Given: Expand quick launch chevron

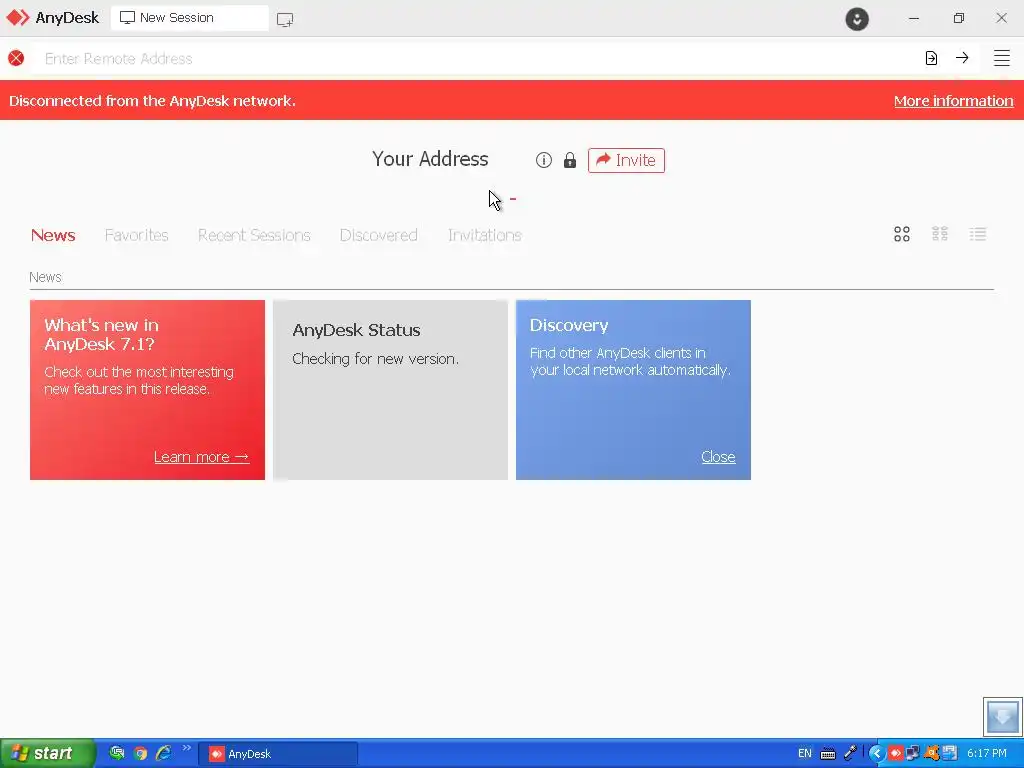Looking at the screenshot, I should point(187,748).
